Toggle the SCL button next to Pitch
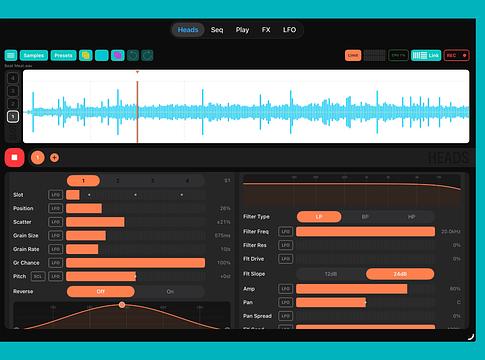Screen dimensions: 485x360 click(38, 276)
